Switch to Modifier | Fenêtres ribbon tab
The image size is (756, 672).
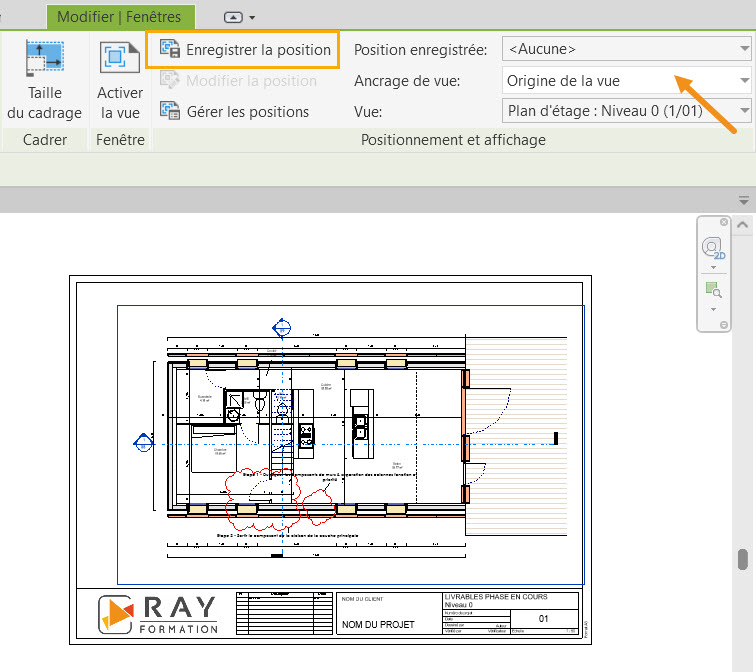point(120,17)
